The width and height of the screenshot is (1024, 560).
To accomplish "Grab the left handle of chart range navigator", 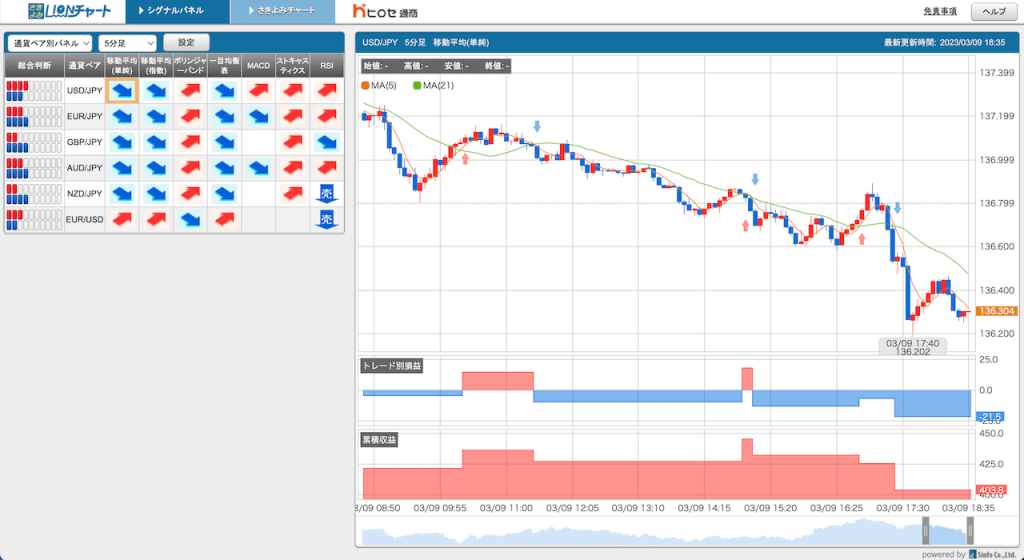I will (925, 531).
